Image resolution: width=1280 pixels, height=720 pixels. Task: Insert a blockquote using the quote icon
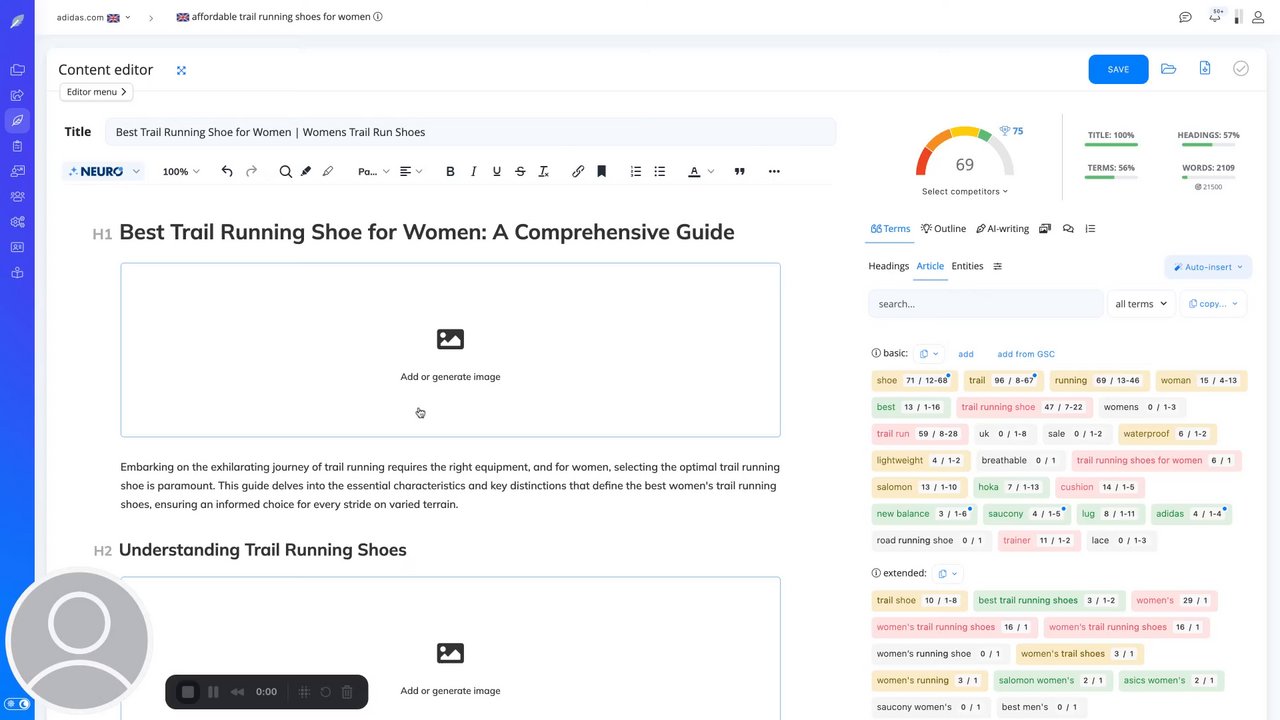pyautogui.click(x=740, y=172)
